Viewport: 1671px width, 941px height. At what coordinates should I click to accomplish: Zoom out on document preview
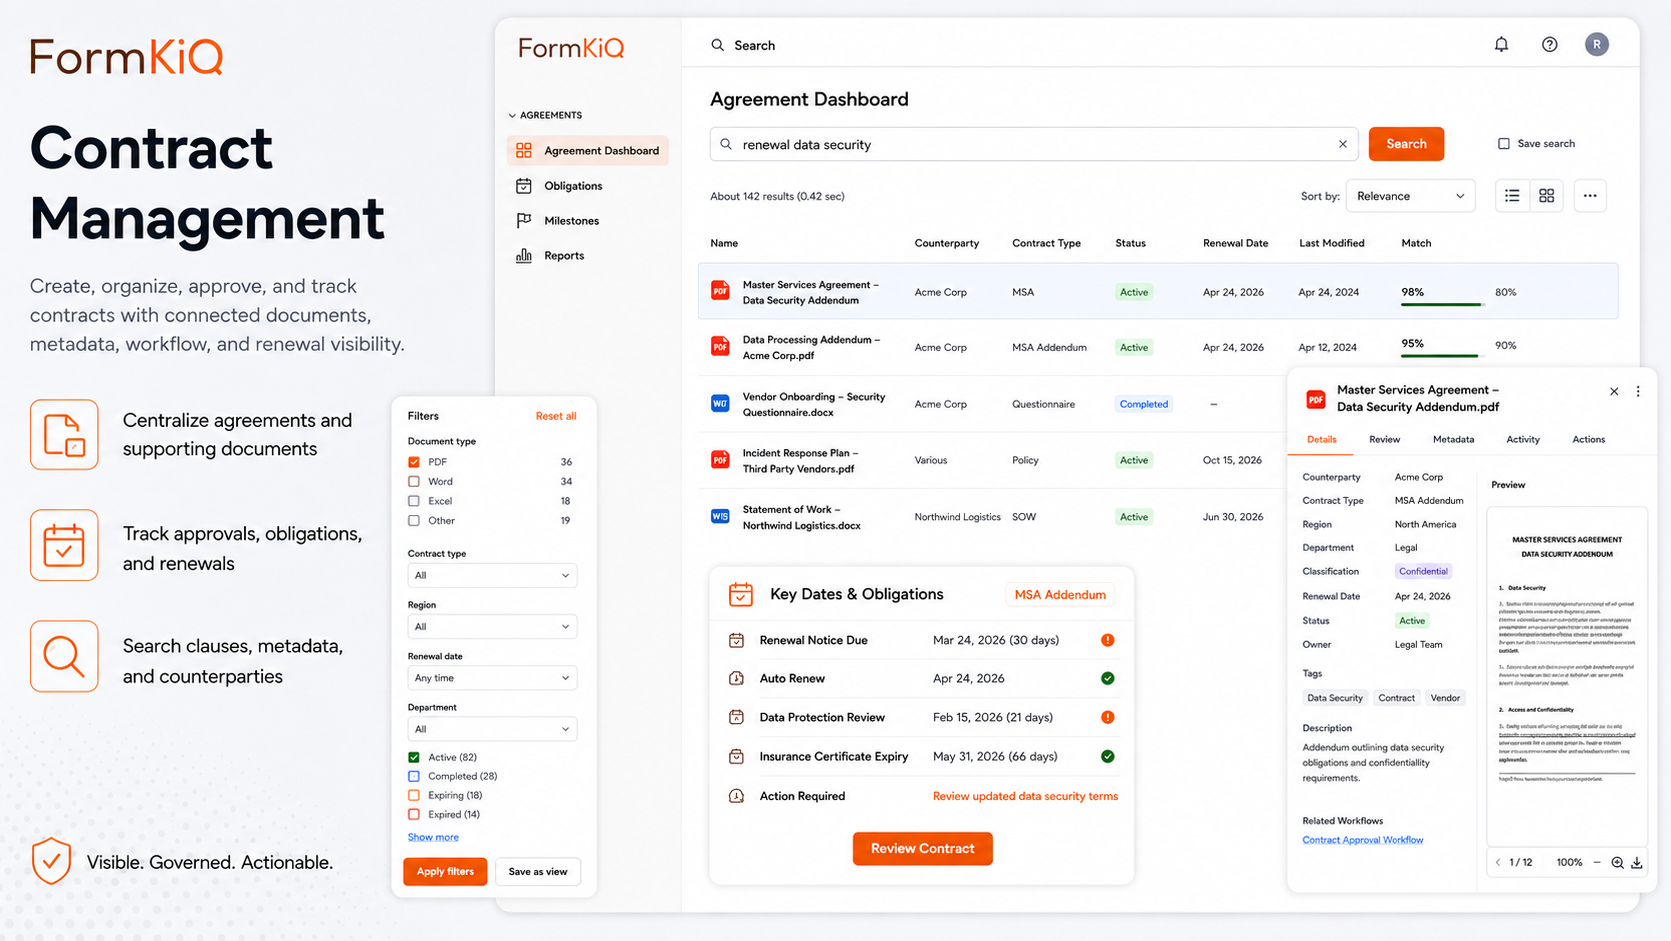click(1597, 862)
